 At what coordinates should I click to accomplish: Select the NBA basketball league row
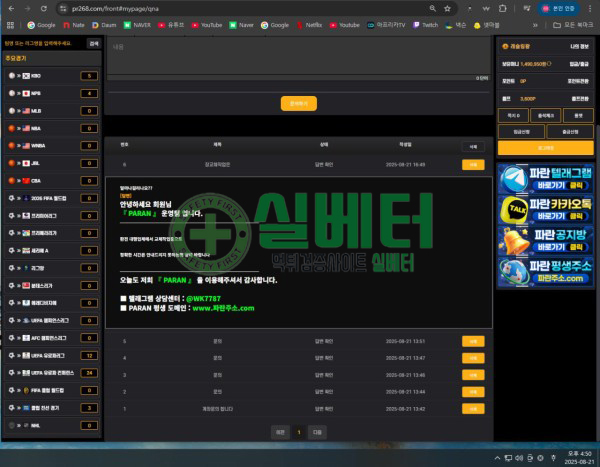pos(52,128)
